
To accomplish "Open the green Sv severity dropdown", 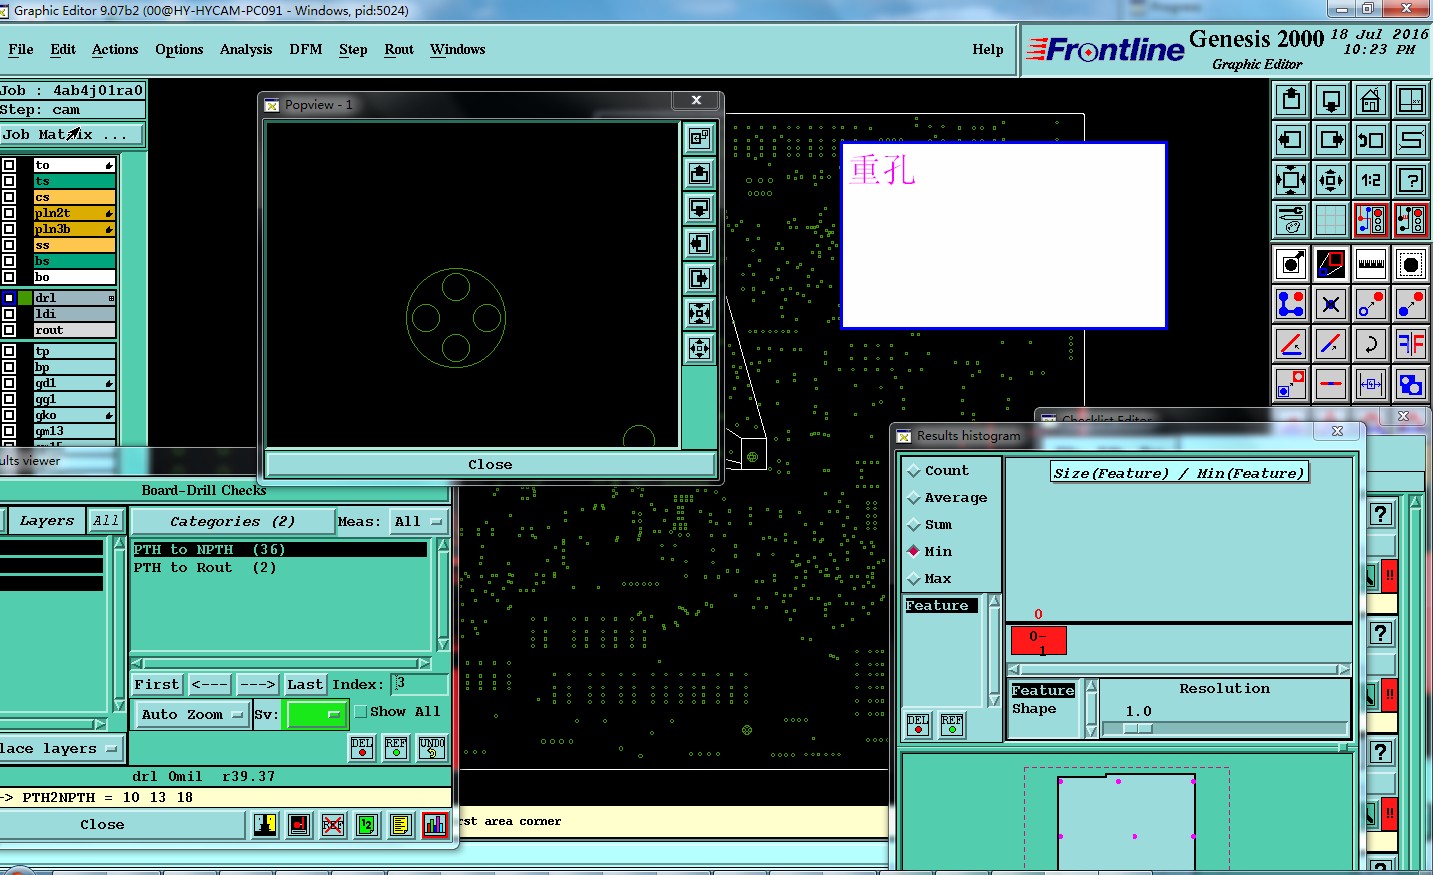I will pyautogui.click(x=316, y=714).
